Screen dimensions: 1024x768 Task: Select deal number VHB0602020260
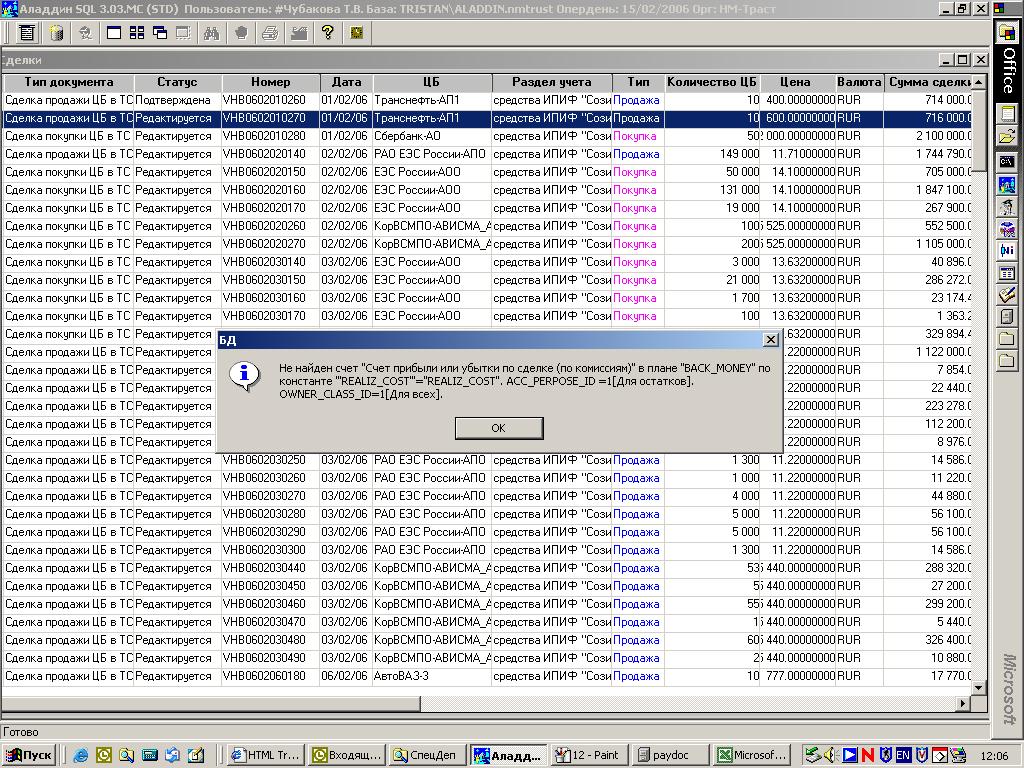pos(264,226)
